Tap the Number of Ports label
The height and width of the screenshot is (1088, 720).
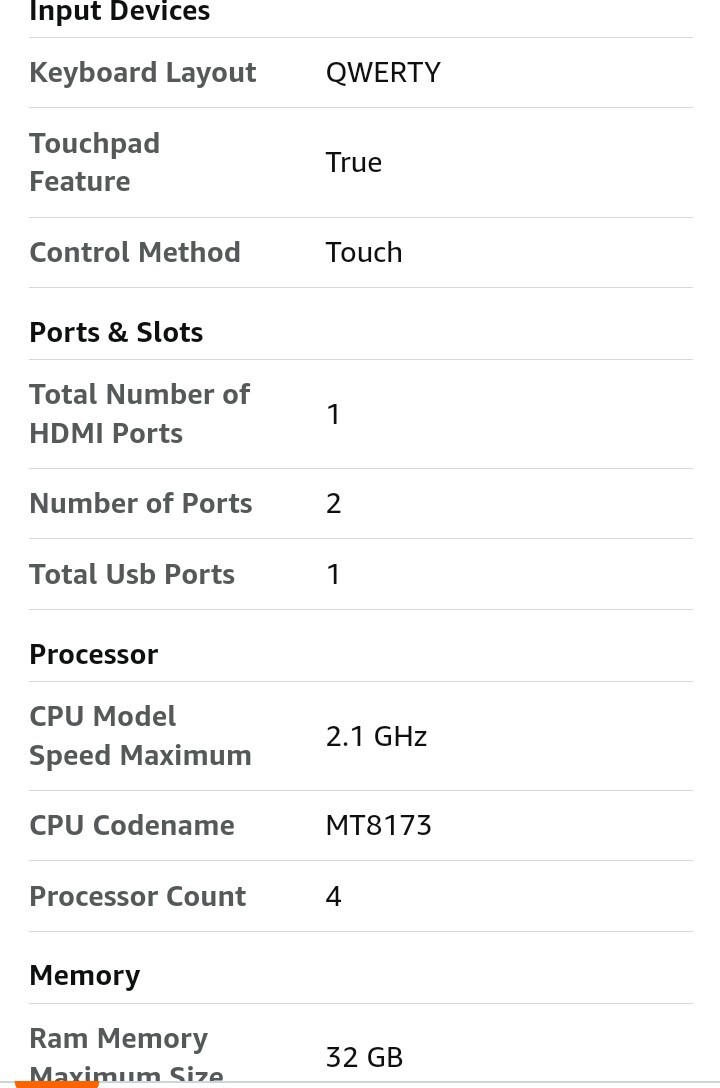pyautogui.click(x=141, y=503)
